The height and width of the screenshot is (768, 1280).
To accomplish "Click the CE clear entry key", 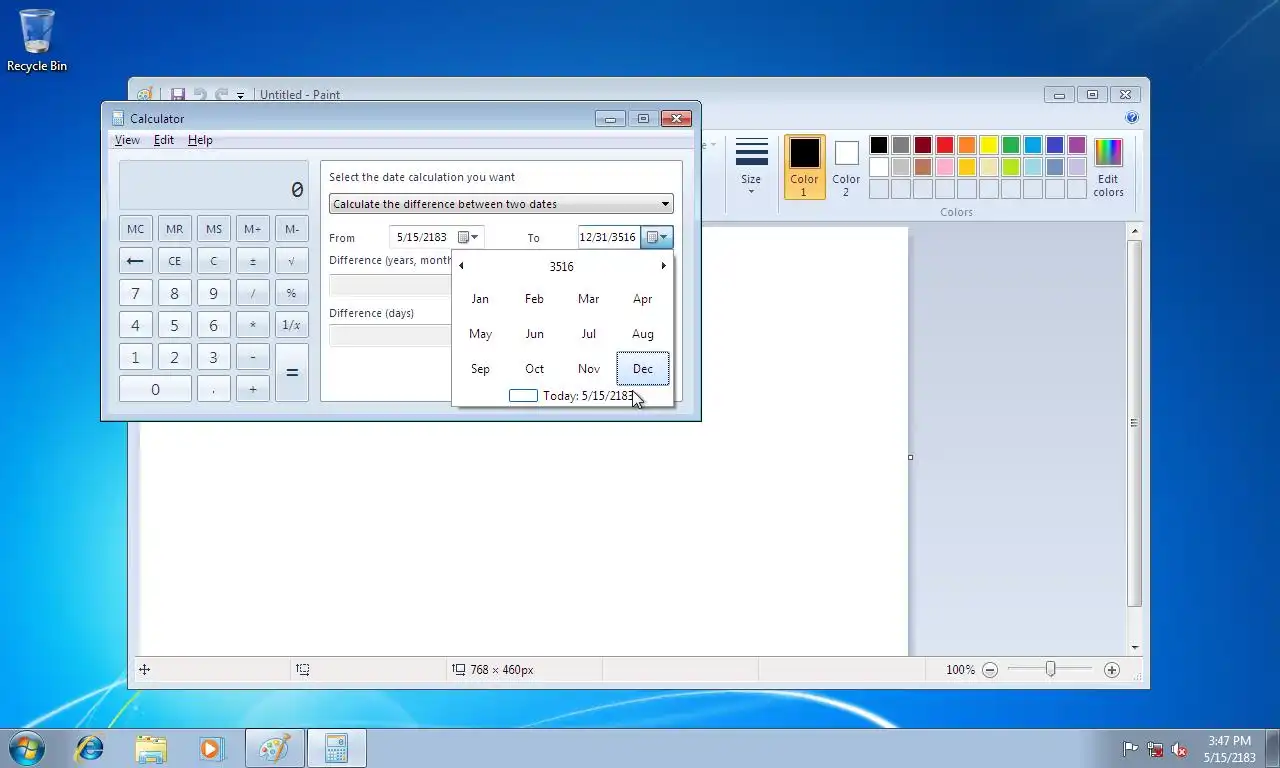I will [x=174, y=261].
